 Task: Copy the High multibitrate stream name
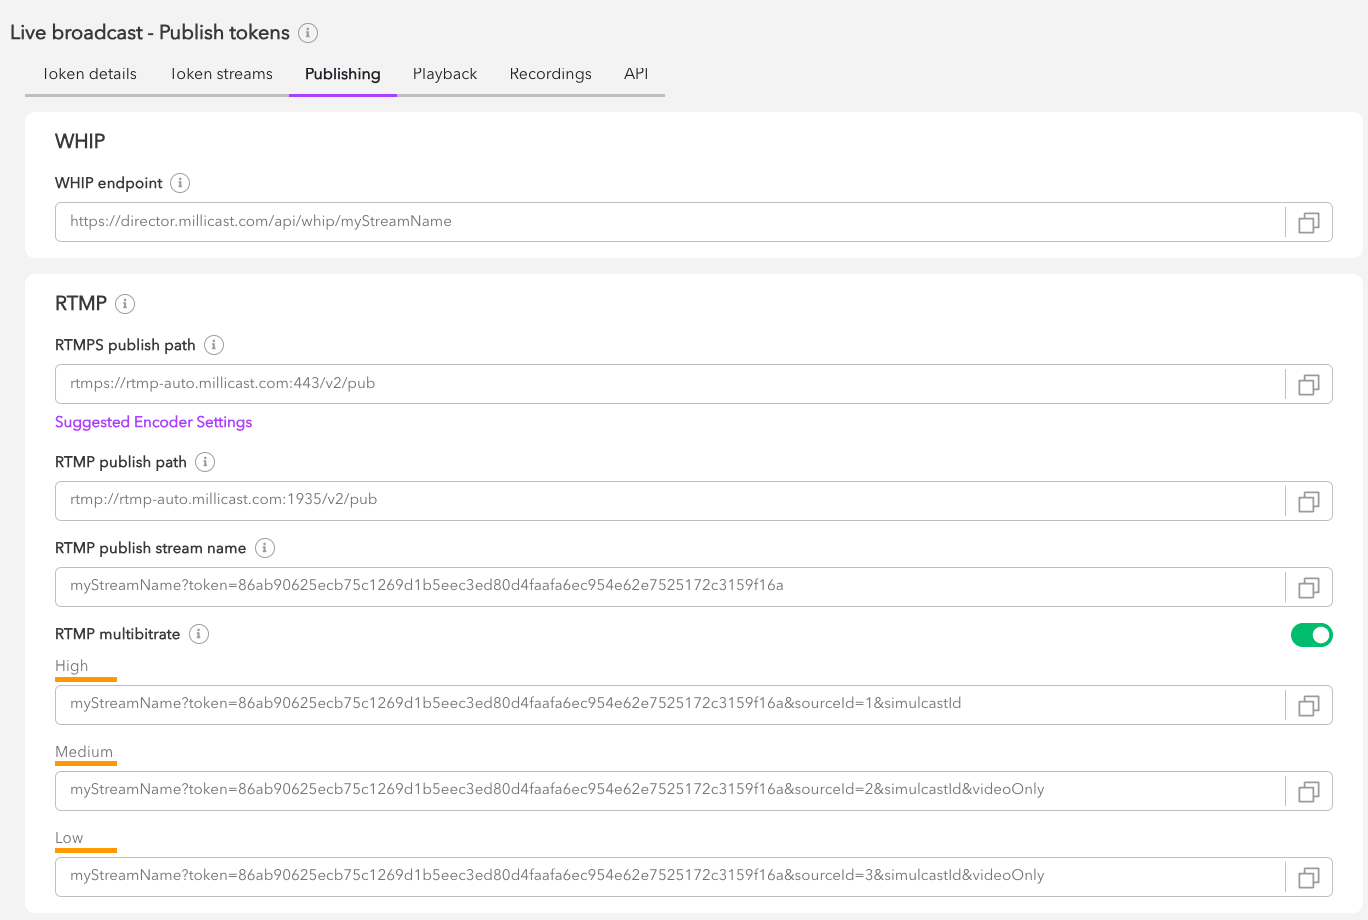(x=1308, y=705)
